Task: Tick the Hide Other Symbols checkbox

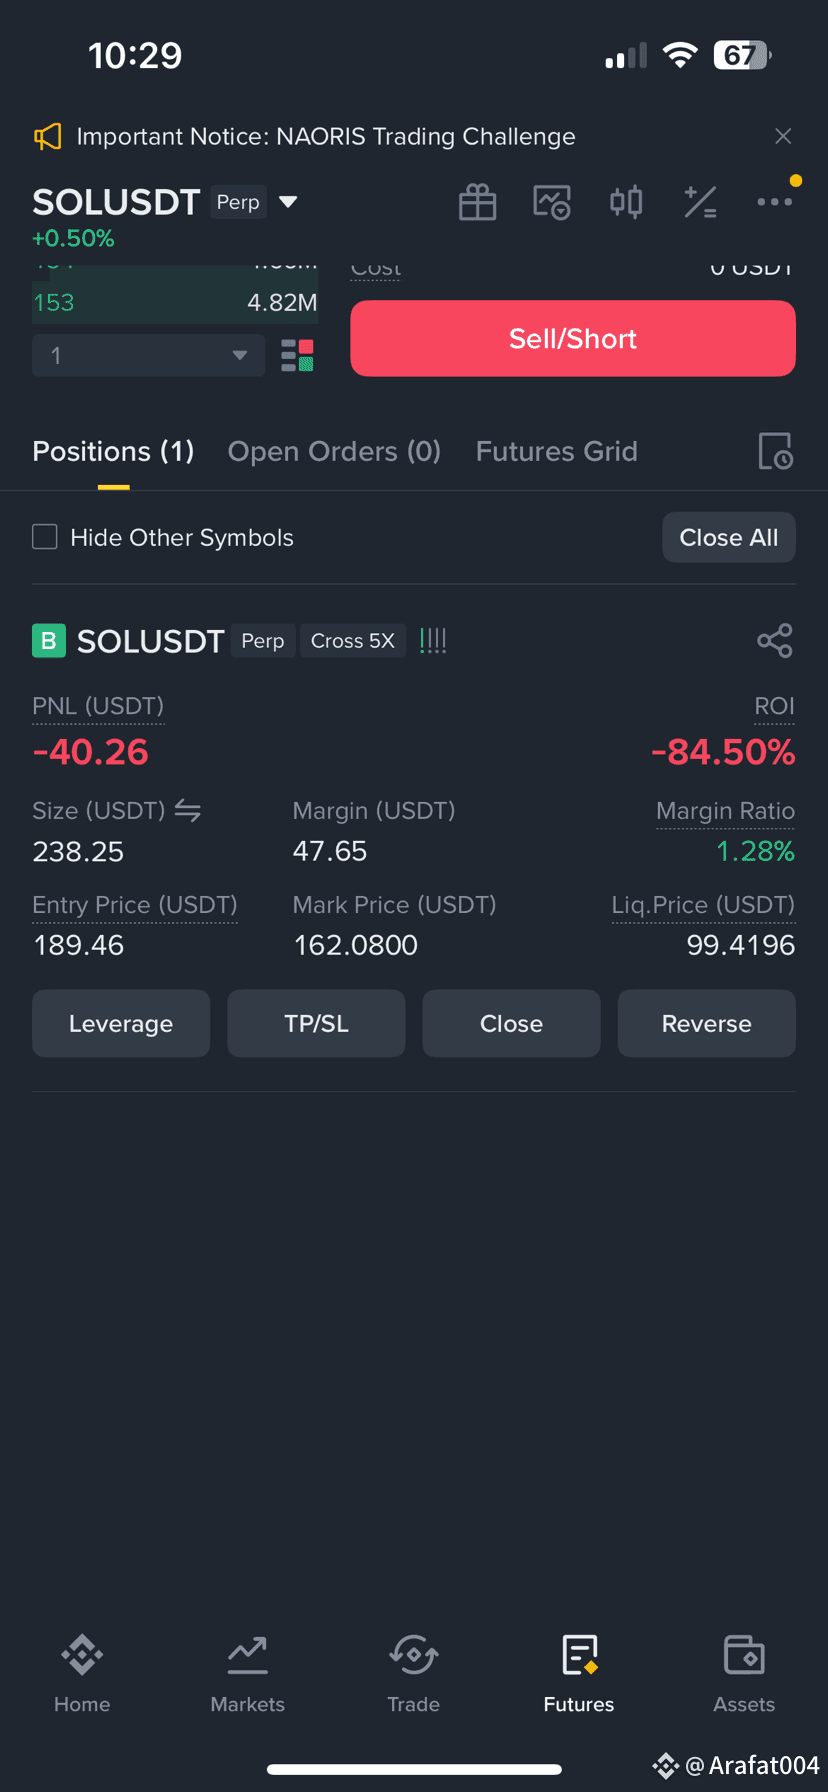Action: pos(45,537)
